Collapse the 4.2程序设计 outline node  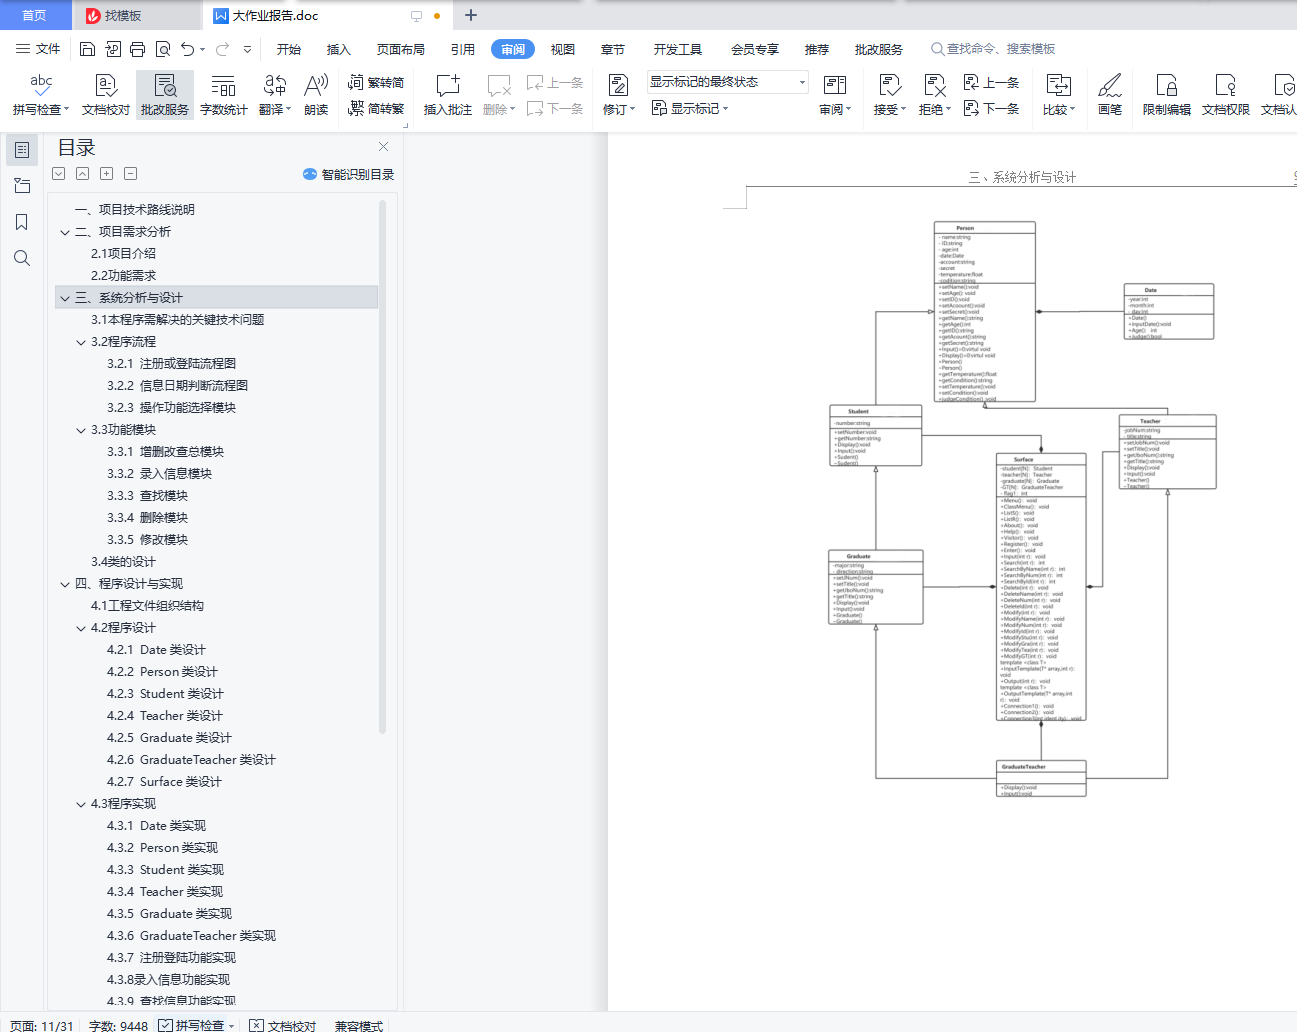click(81, 628)
